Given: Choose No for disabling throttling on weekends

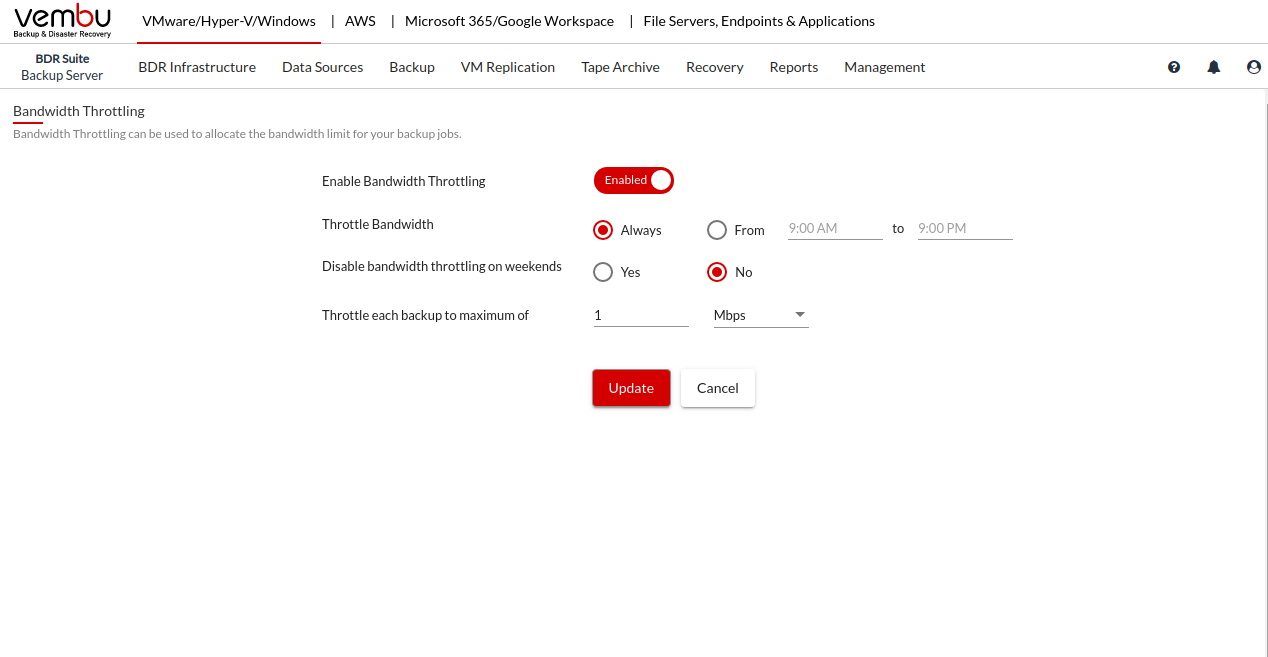Looking at the screenshot, I should point(717,272).
